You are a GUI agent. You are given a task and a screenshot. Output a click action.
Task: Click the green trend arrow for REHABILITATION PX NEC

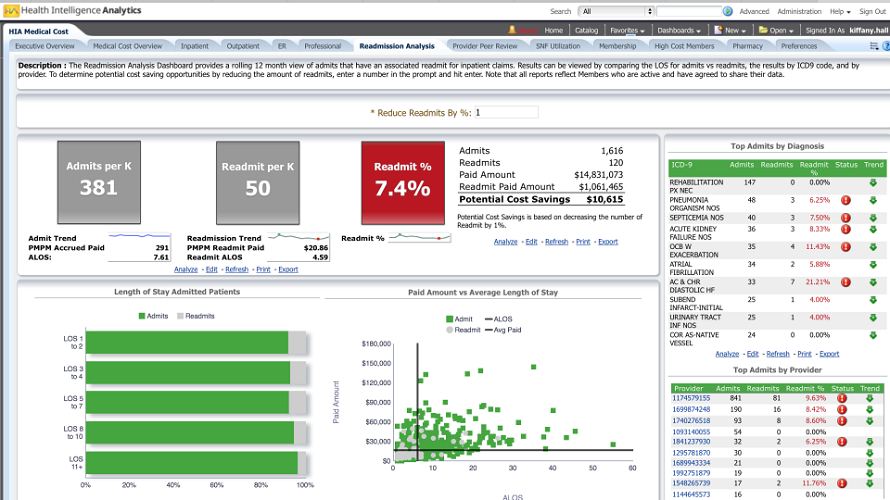[873, 183]
